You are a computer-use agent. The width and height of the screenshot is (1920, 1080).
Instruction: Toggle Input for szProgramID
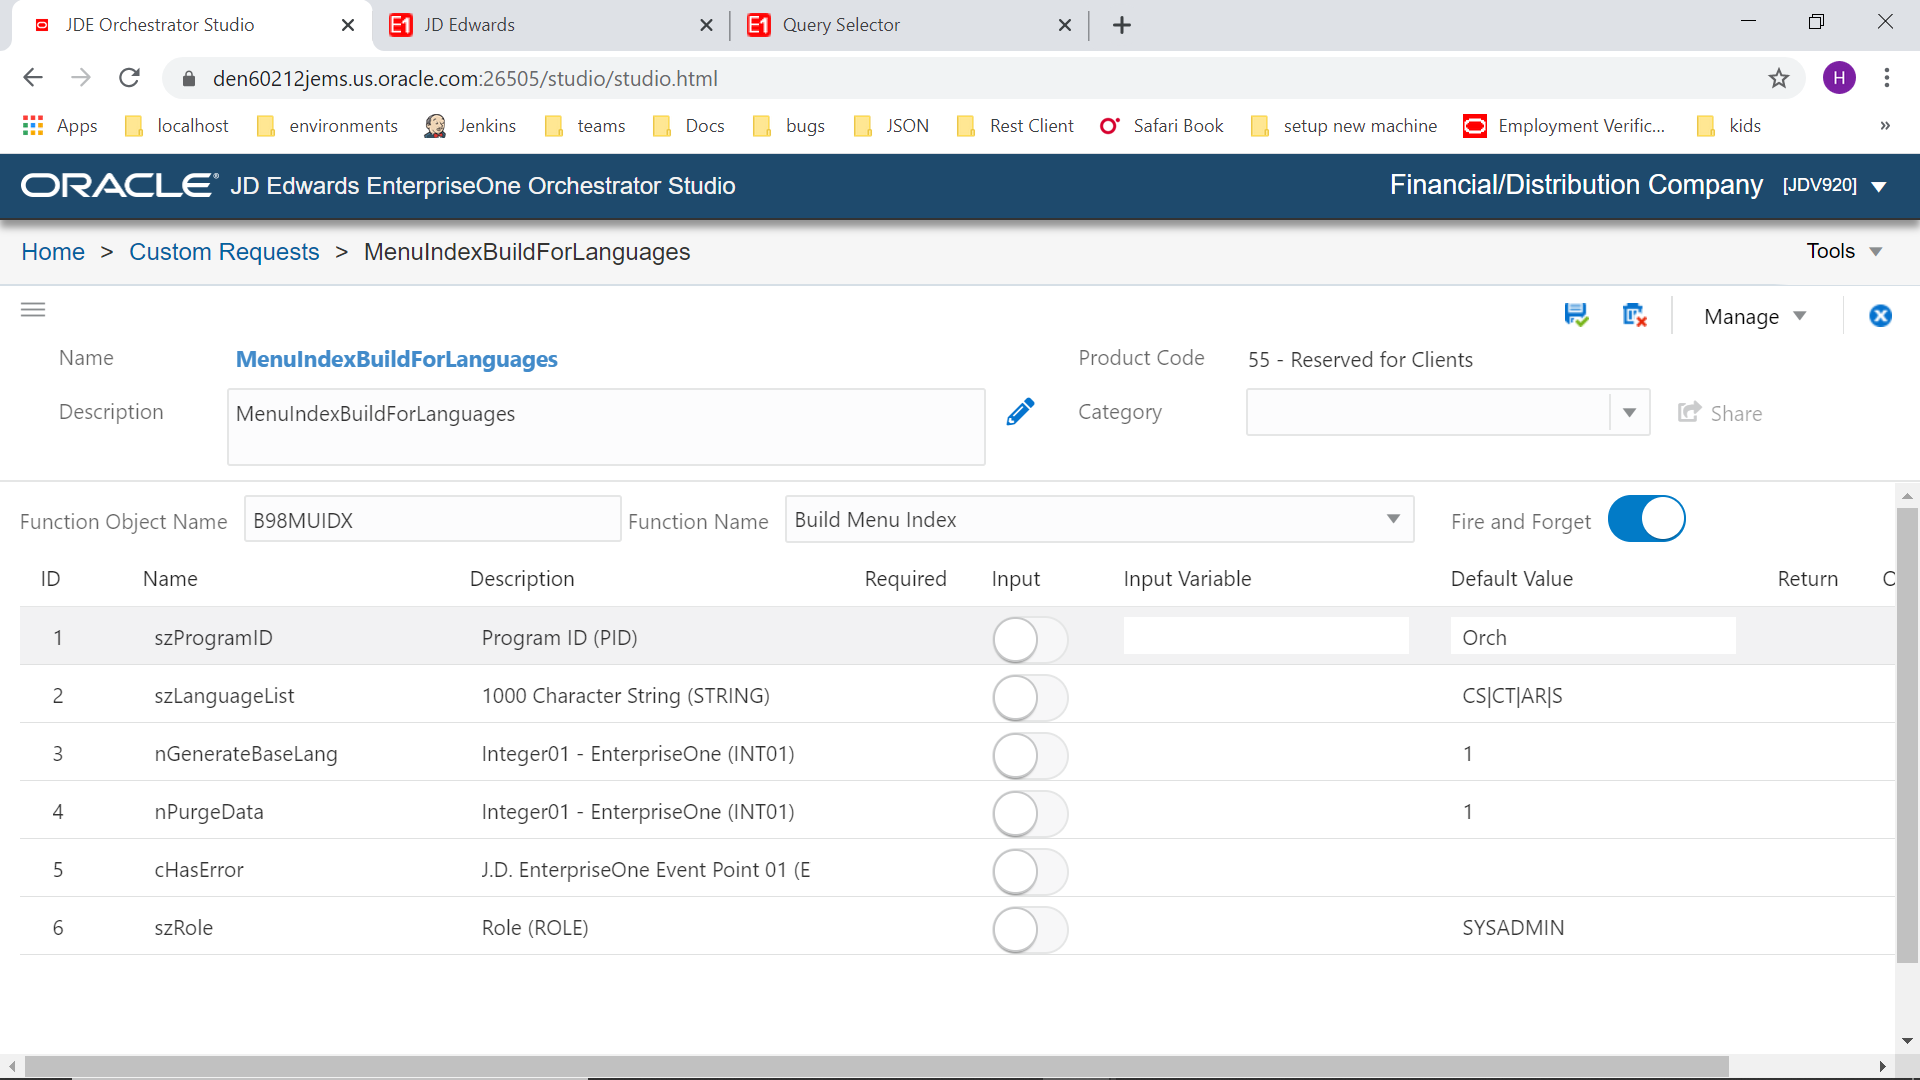(x=1030, y=639)
